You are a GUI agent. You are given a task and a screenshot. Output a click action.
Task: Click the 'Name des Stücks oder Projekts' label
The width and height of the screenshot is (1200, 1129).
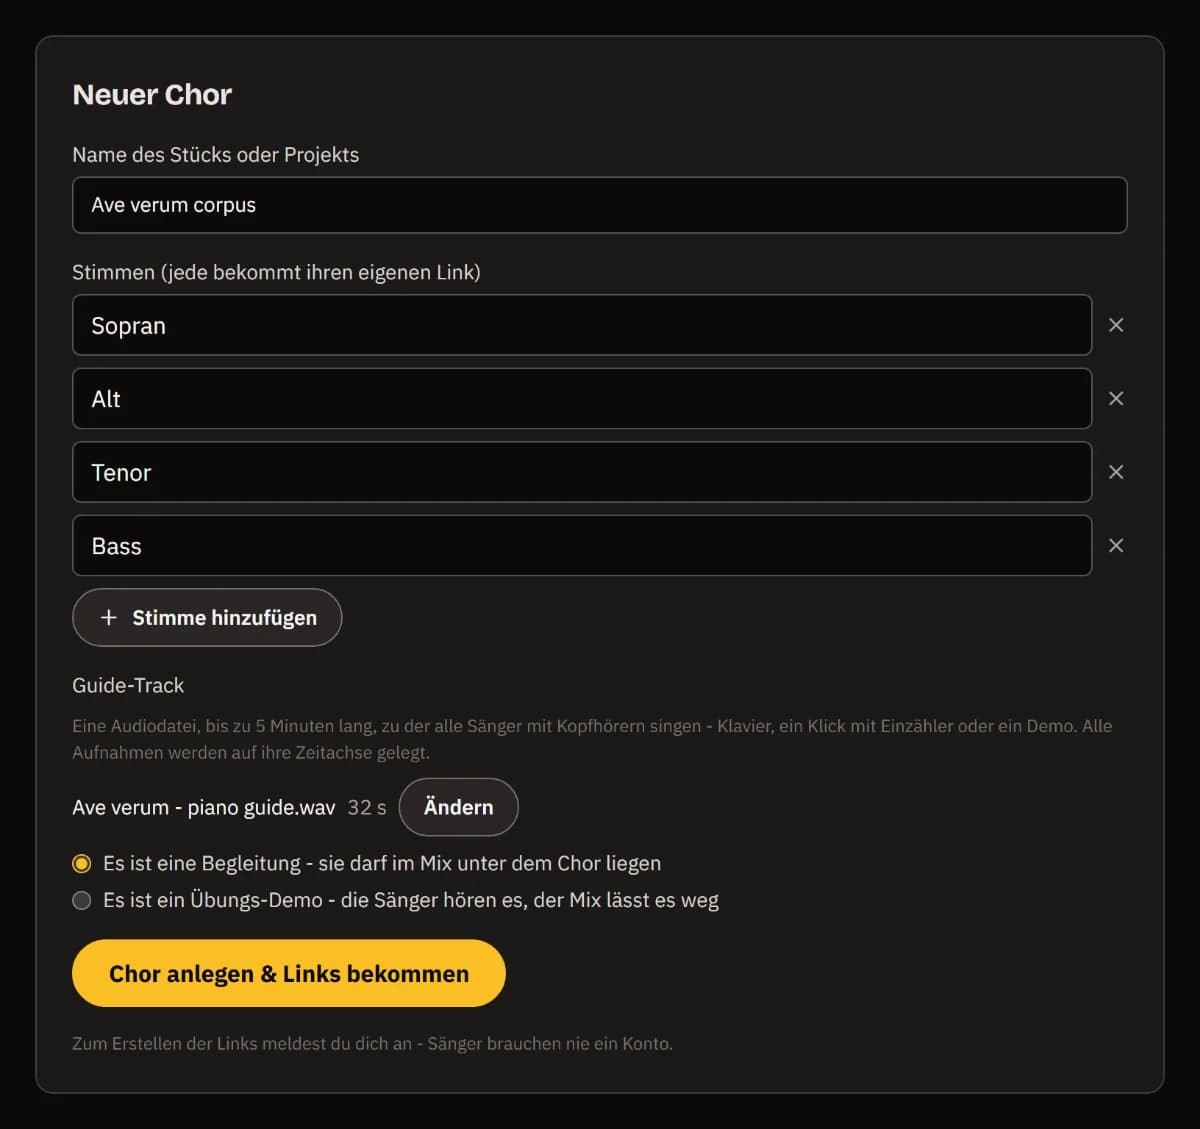point(215,155)
